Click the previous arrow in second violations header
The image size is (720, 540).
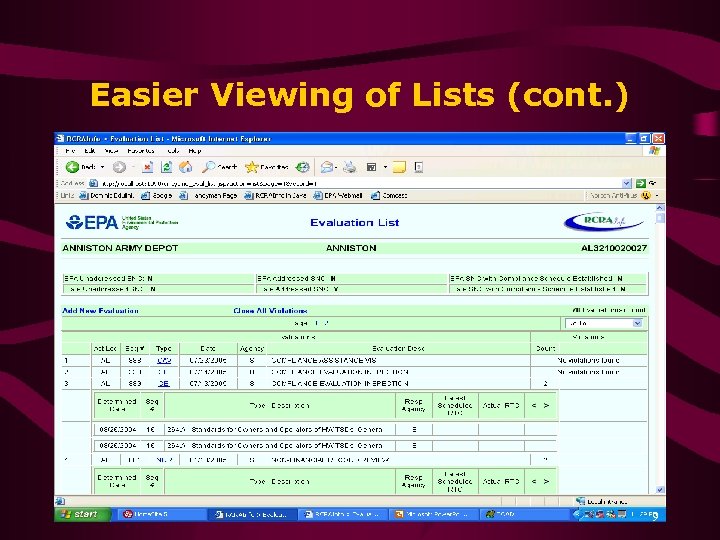534,481
